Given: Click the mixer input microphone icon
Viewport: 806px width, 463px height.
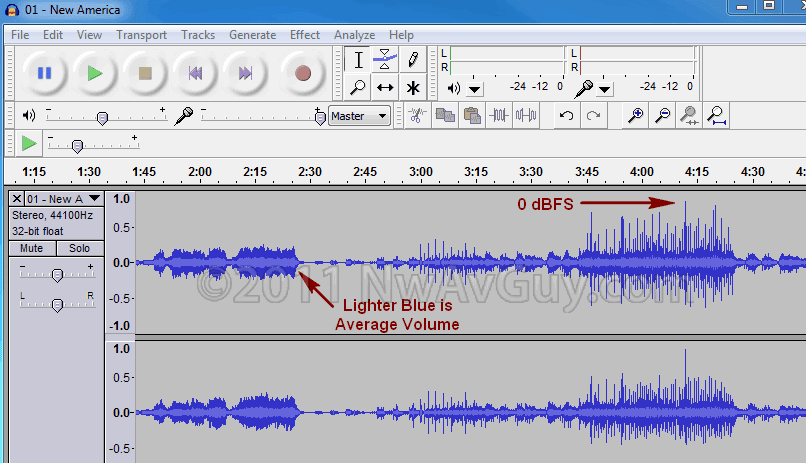Looking at the screenshot, I should (184, 116).
